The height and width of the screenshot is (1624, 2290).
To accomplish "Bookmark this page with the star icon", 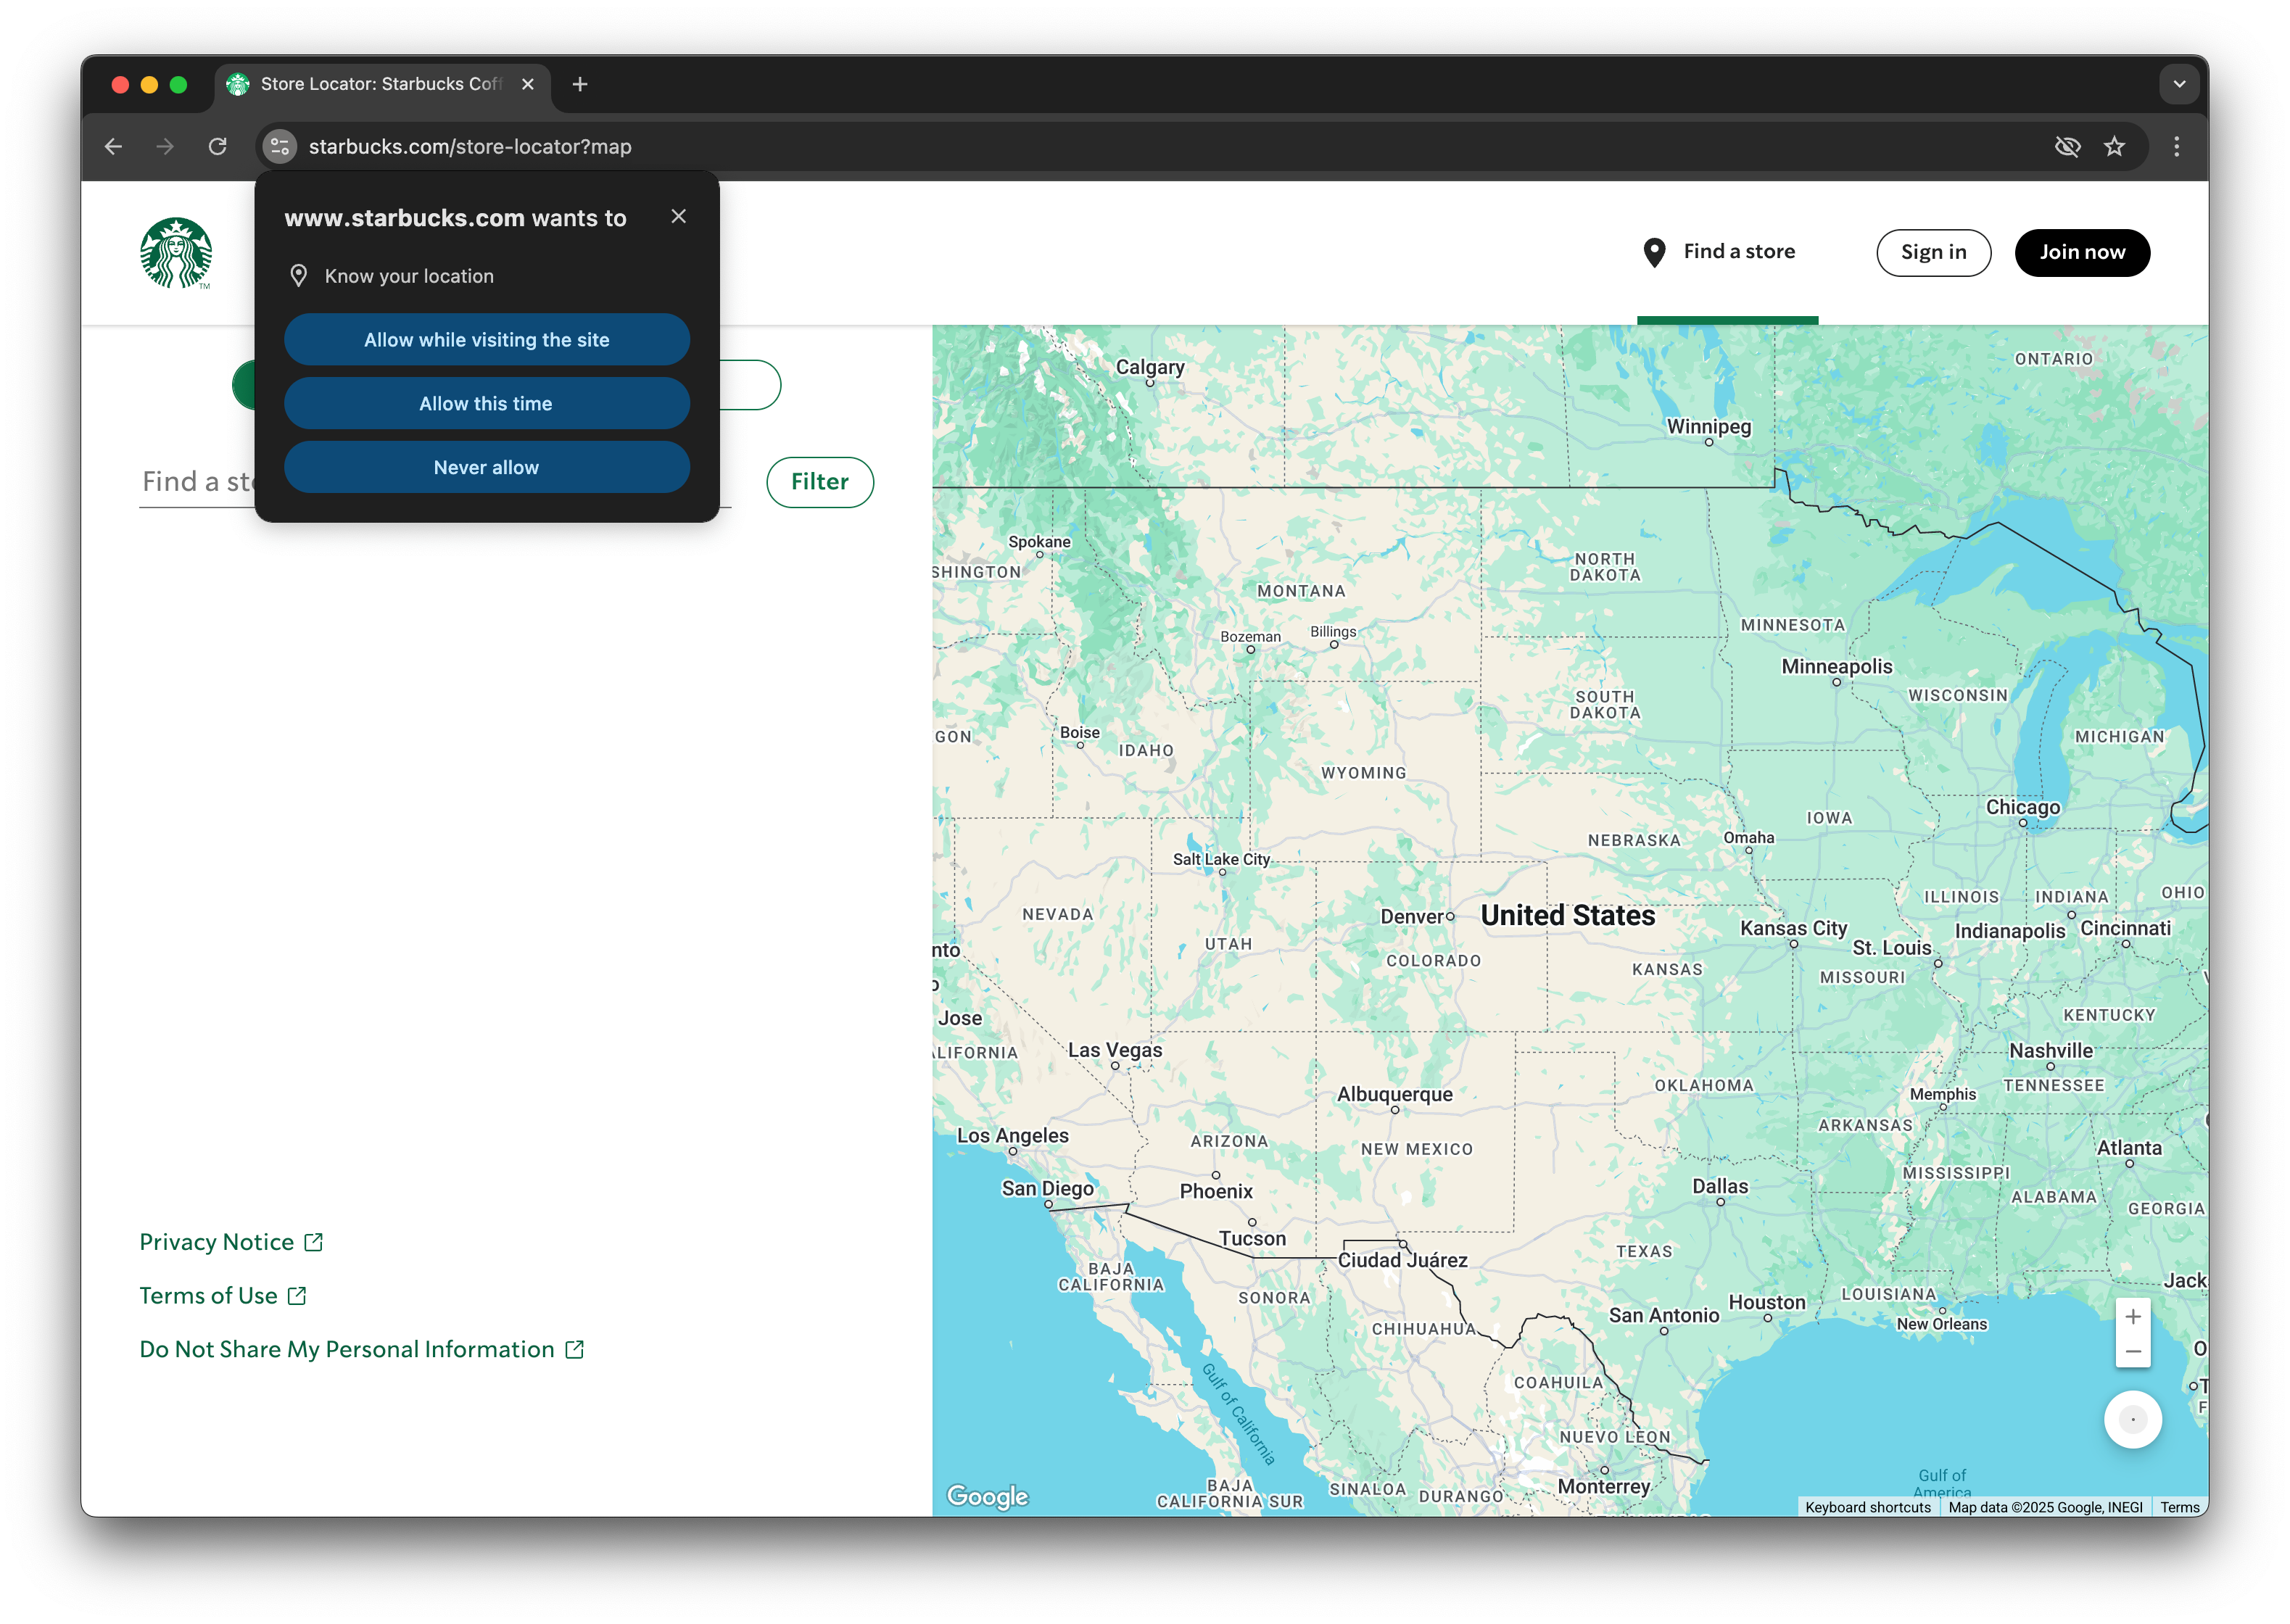I will click(2114, 147).
